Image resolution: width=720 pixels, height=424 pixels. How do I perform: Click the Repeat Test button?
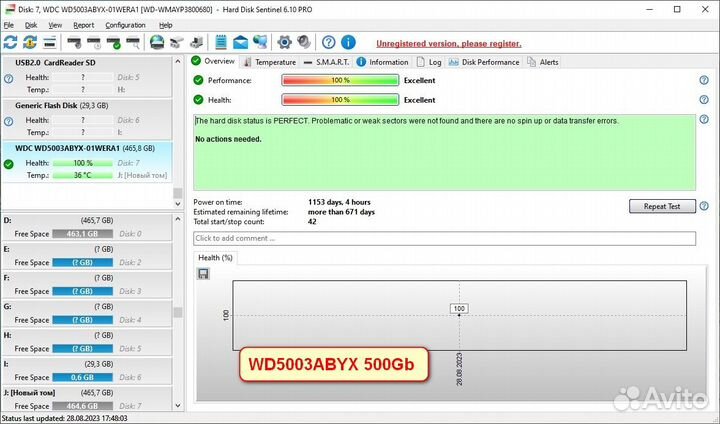[x=662, y=206]
